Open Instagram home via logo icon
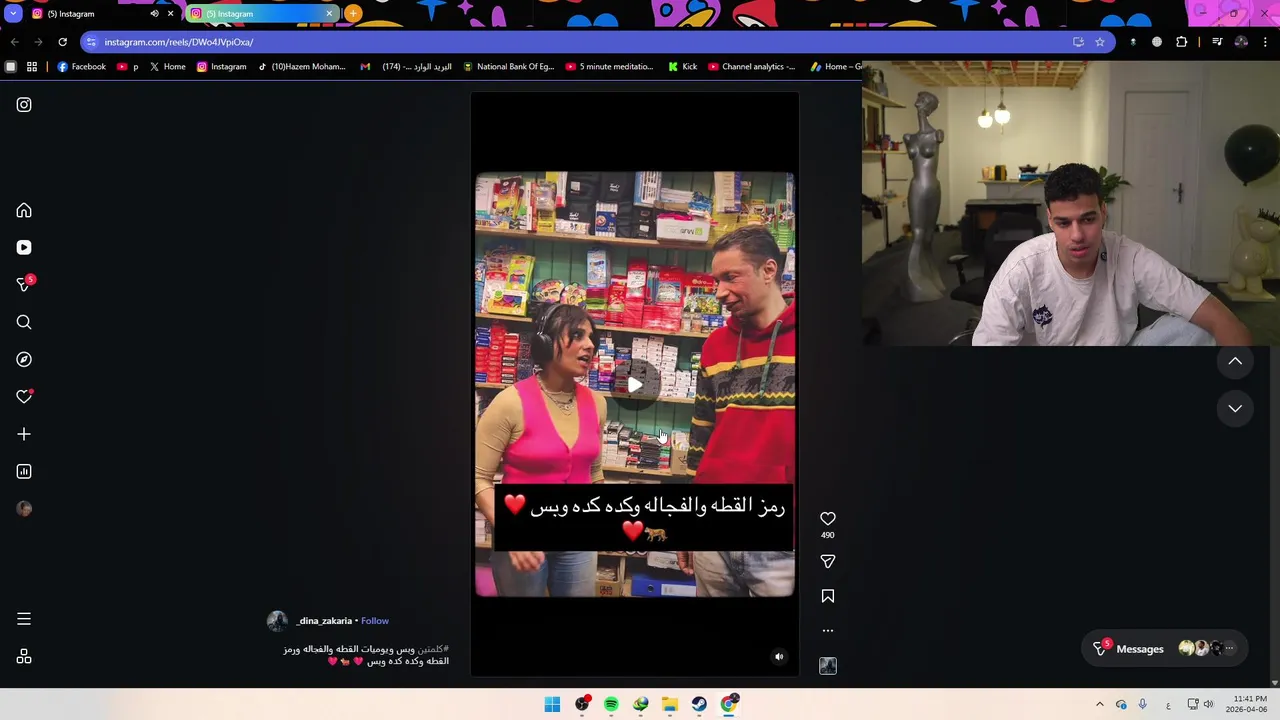The height and width of the screenshot is (720, 1280). tap(24, 105)
